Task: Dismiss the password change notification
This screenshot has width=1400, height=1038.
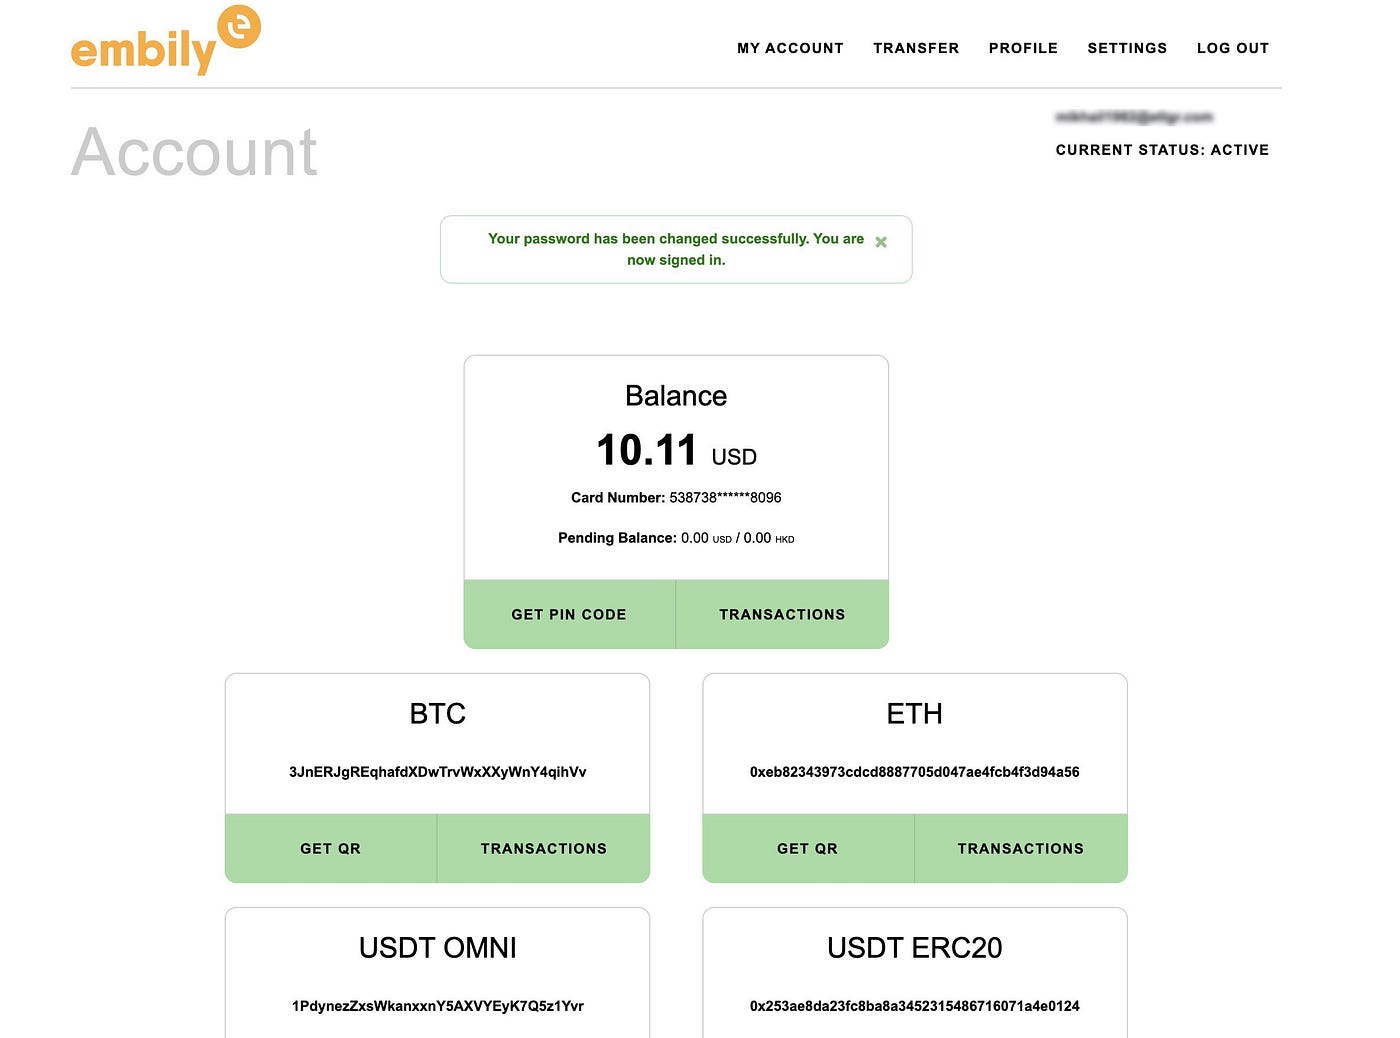Action: pyautogui.click(x=881, y=242)
